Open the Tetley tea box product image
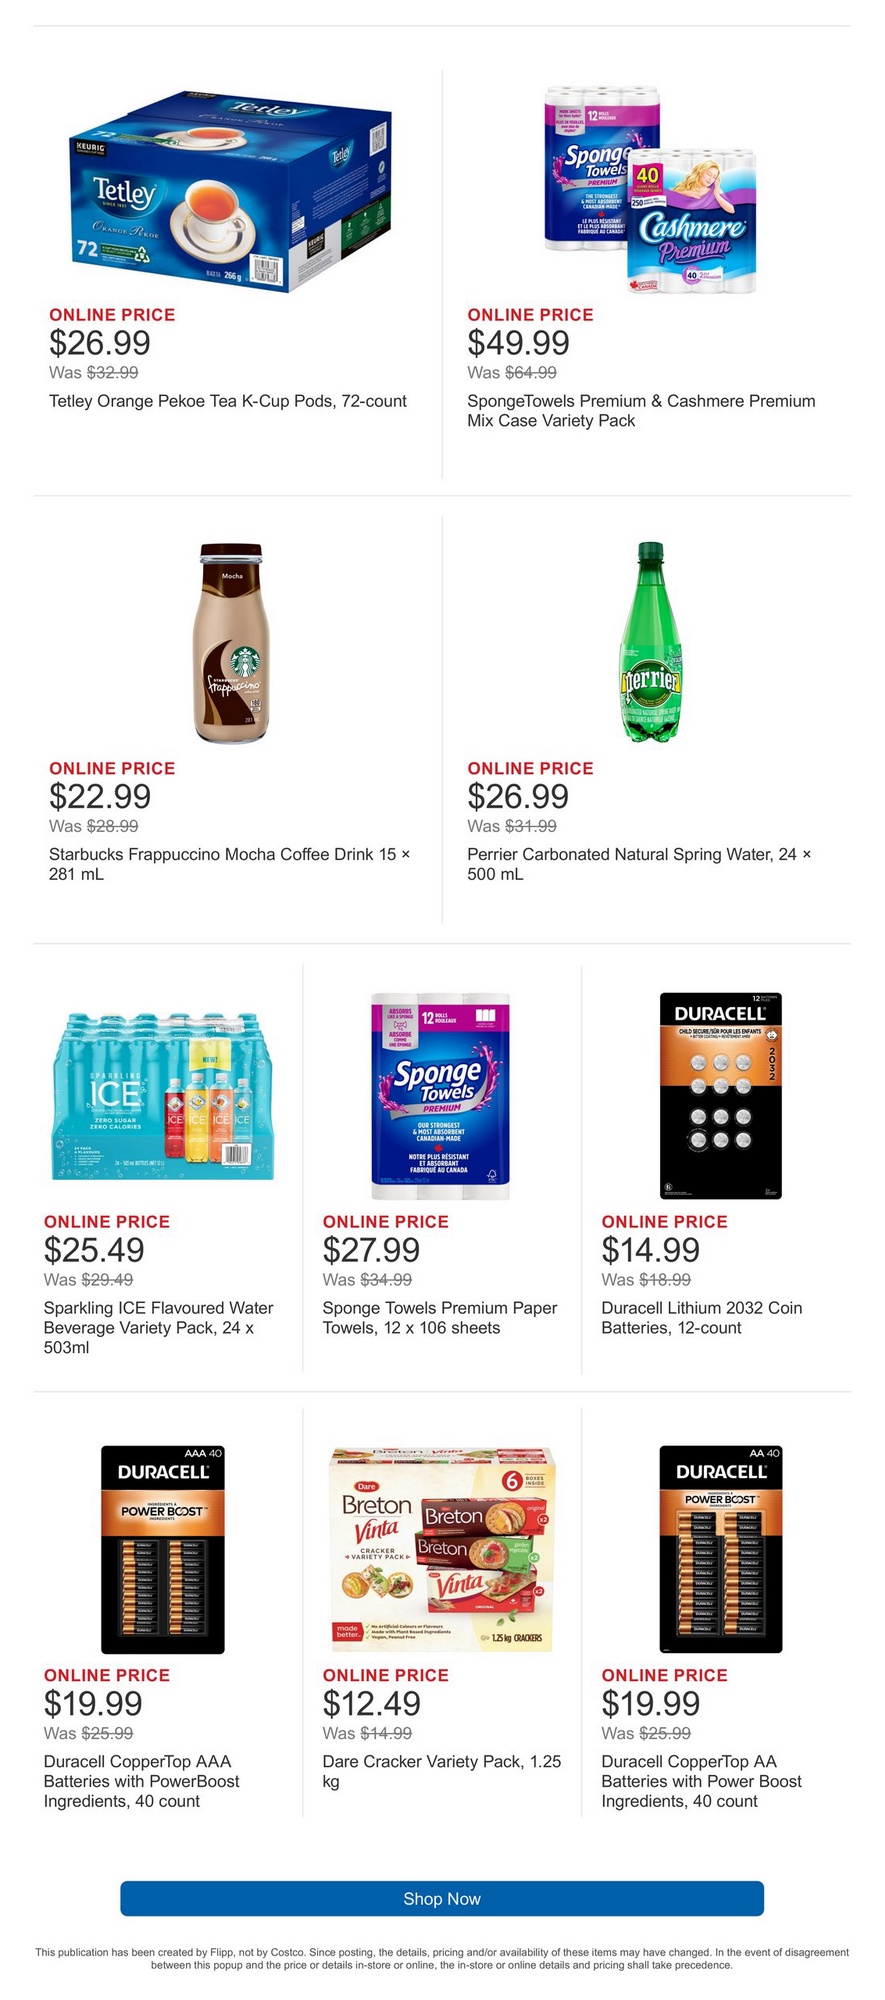Image resolution: width=885 pixels, height=2000 pixels. point(231,192)
